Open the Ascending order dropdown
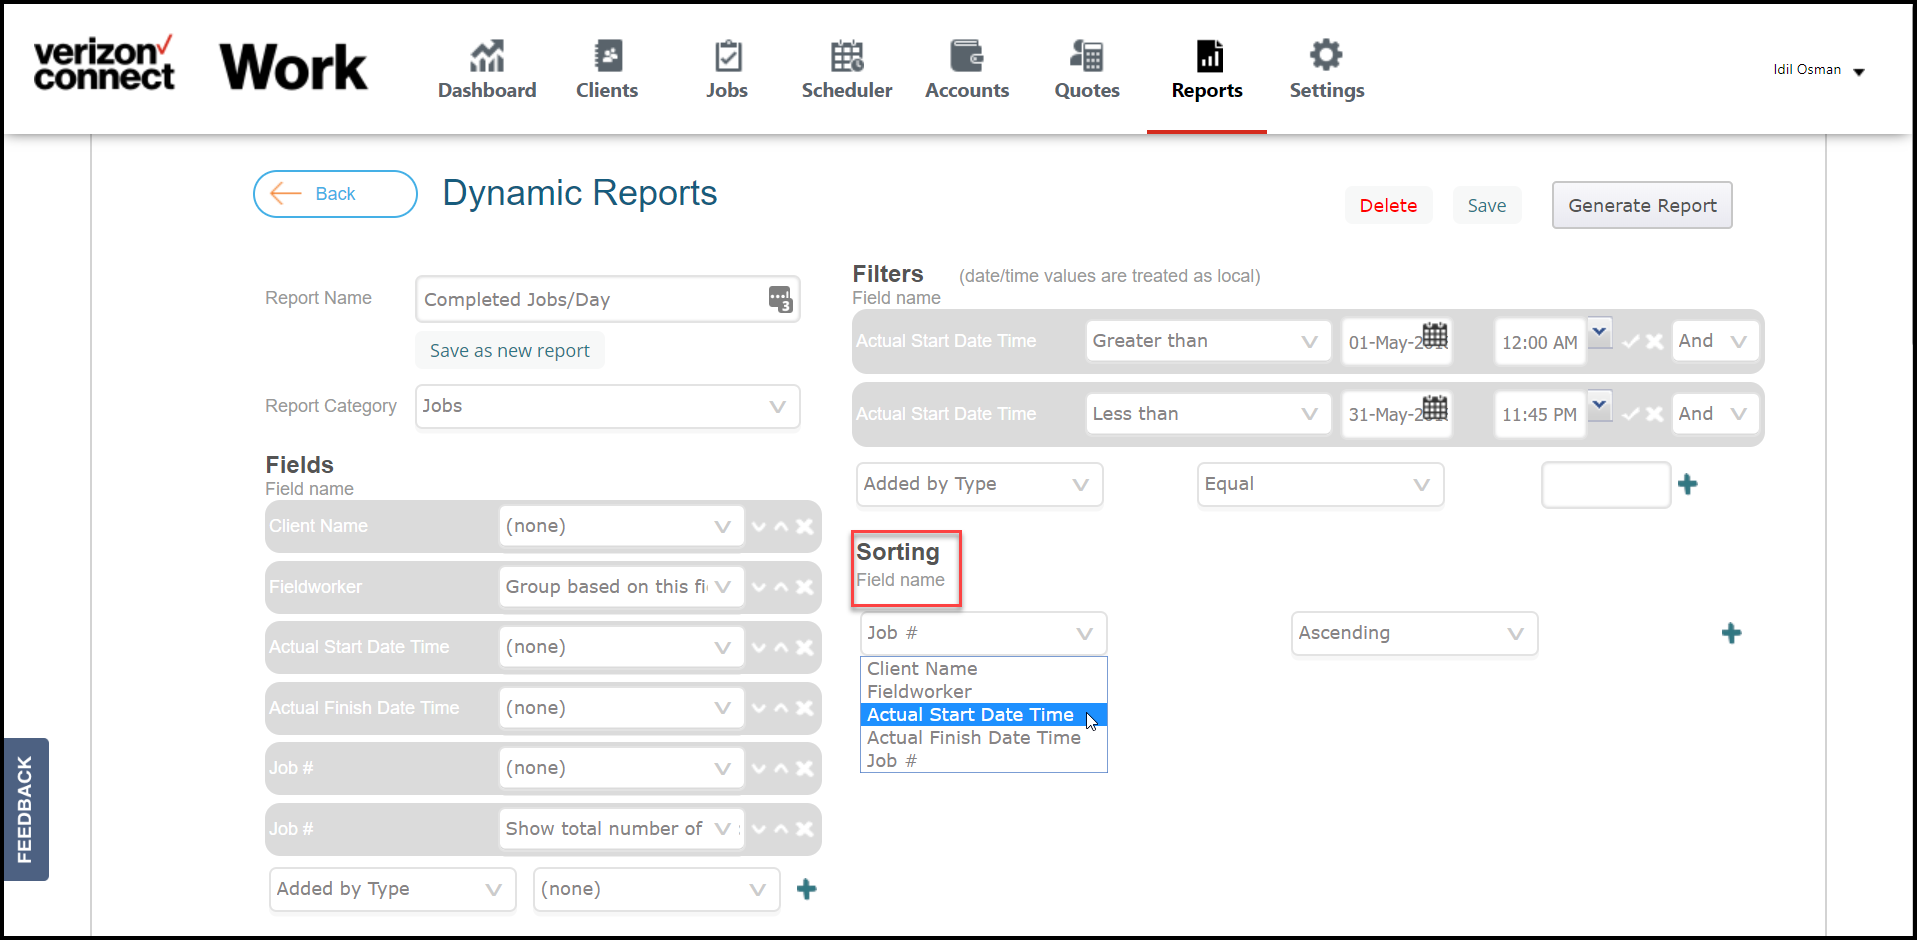Screen dimensions: 1917x940 click(1415, 633)
